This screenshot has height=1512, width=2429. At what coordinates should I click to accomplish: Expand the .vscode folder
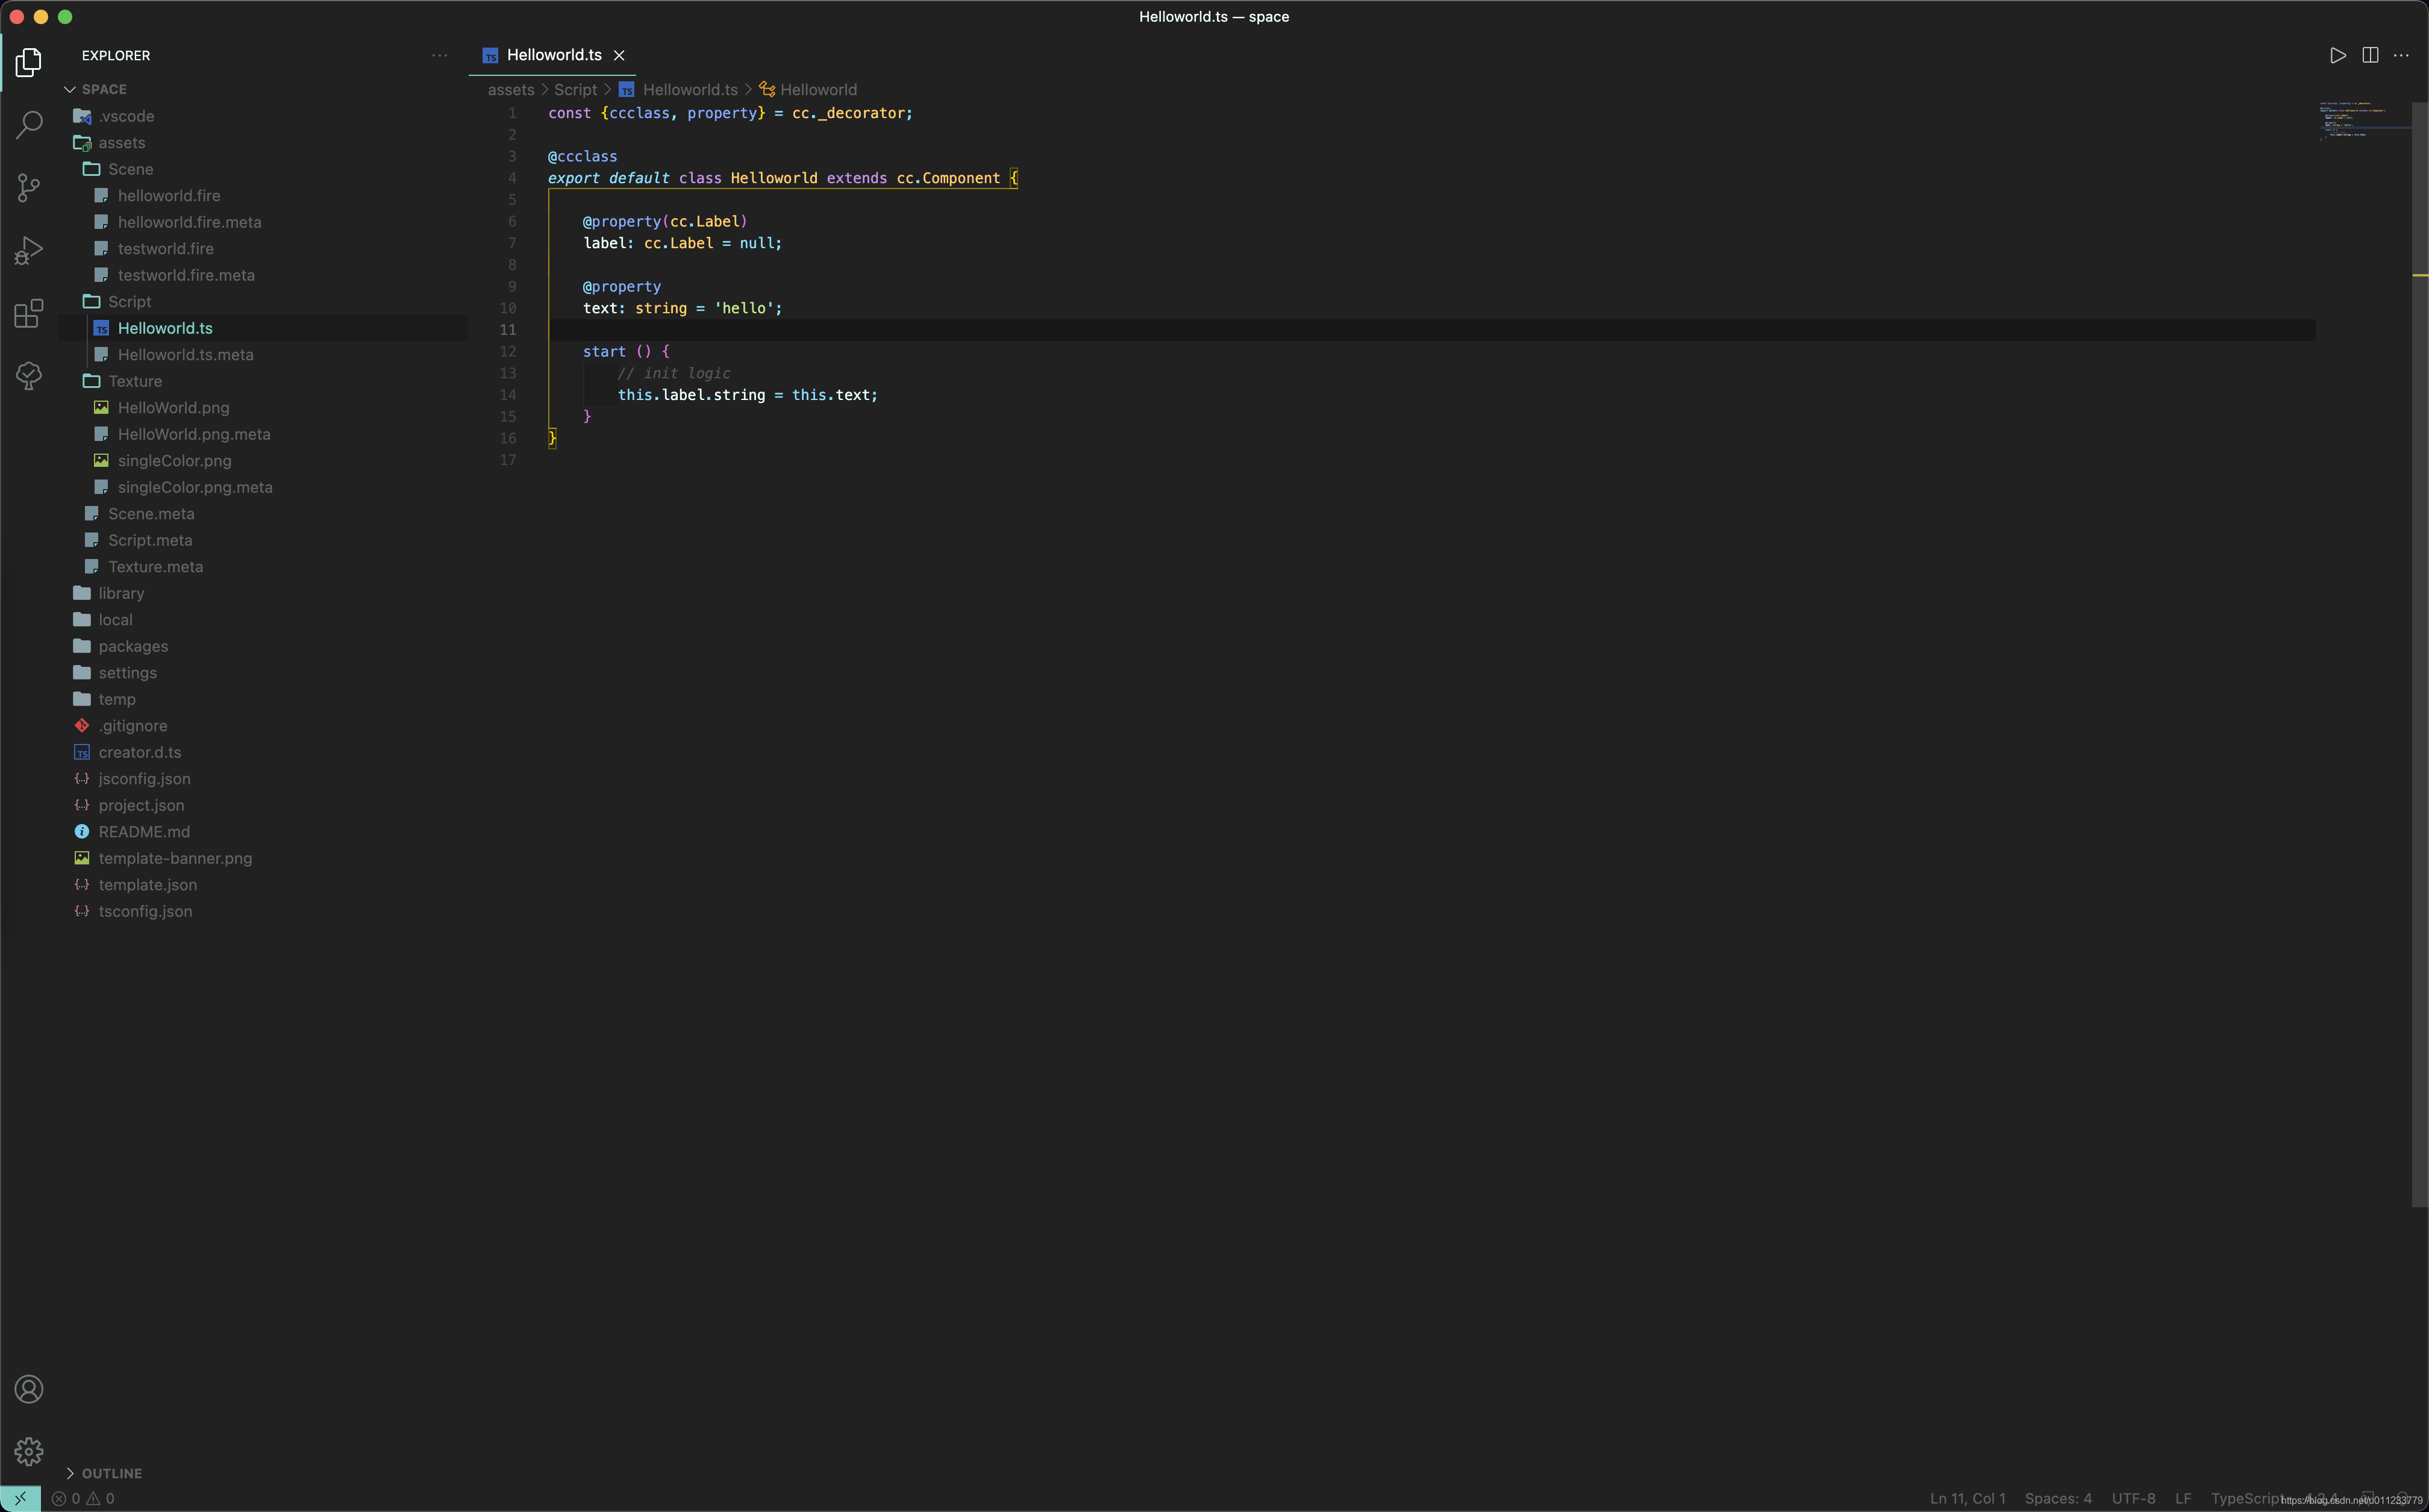(126, 116)
